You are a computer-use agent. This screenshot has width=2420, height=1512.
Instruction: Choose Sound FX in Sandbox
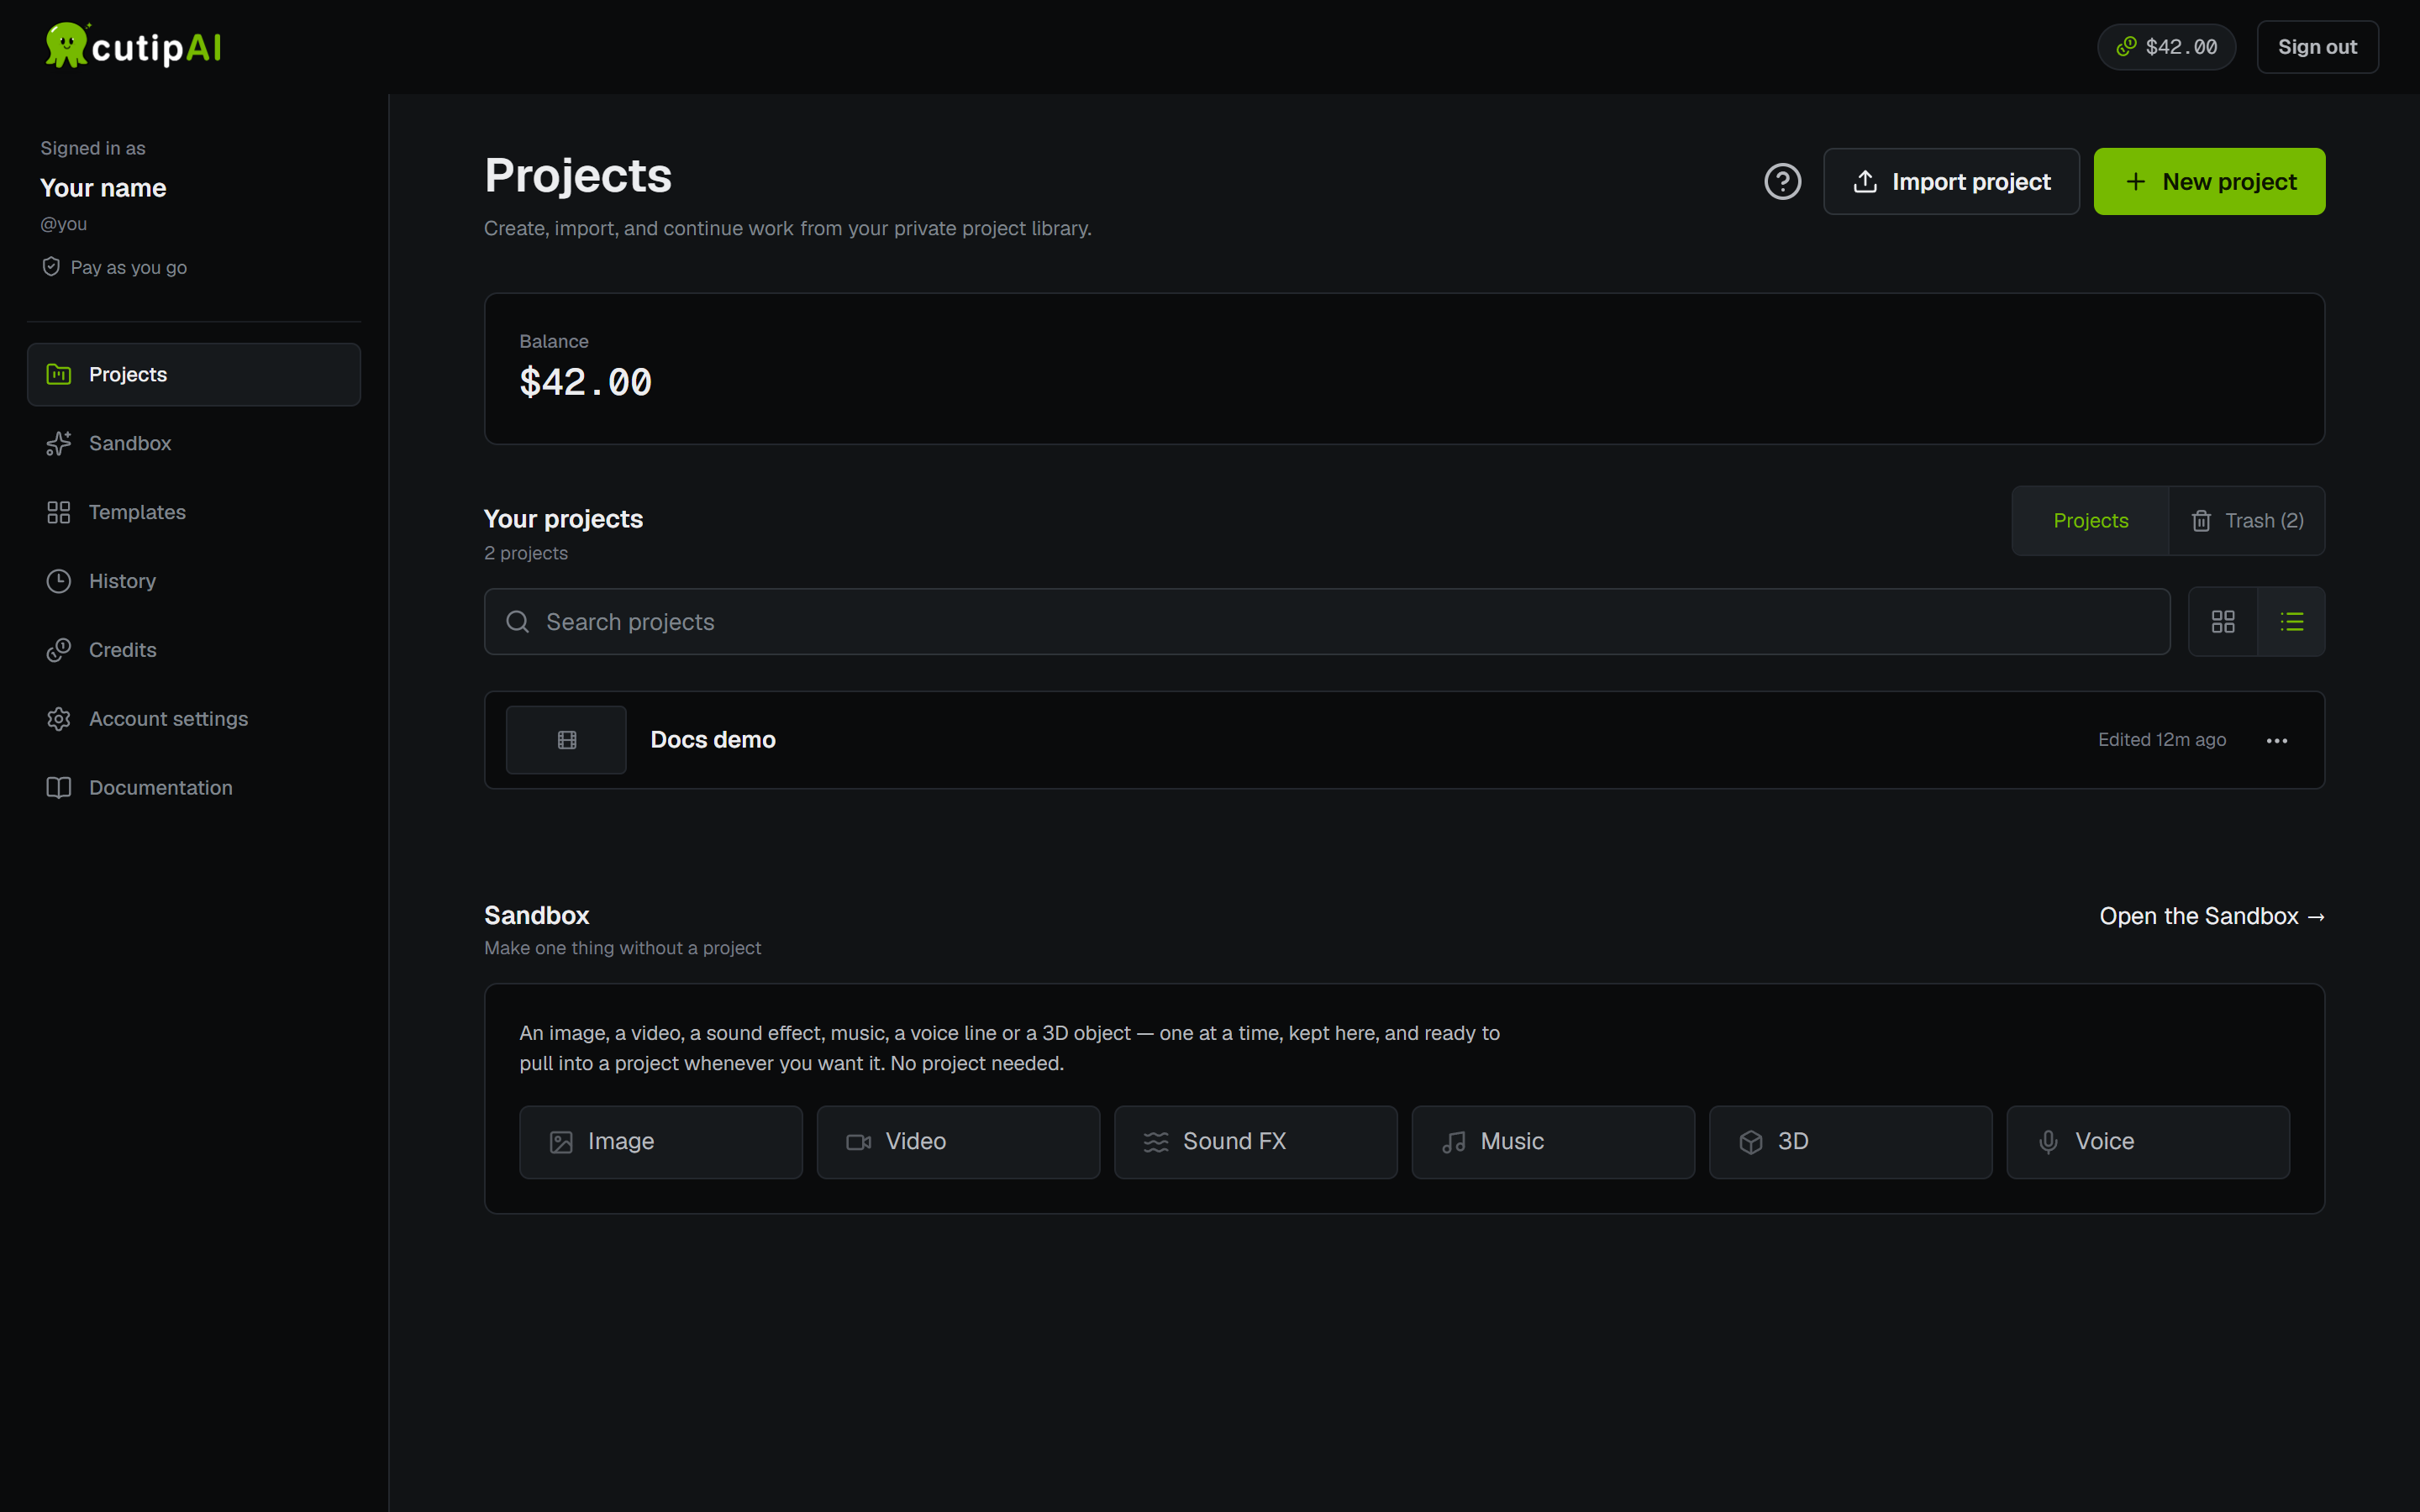[1255, 1142]
